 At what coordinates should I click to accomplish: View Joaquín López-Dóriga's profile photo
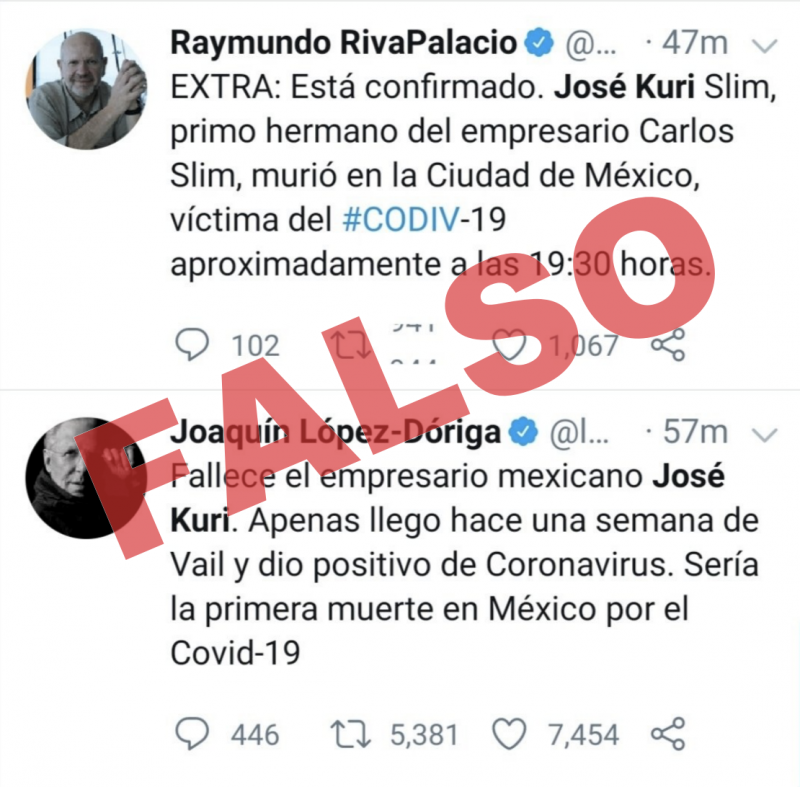coord(86,478)
